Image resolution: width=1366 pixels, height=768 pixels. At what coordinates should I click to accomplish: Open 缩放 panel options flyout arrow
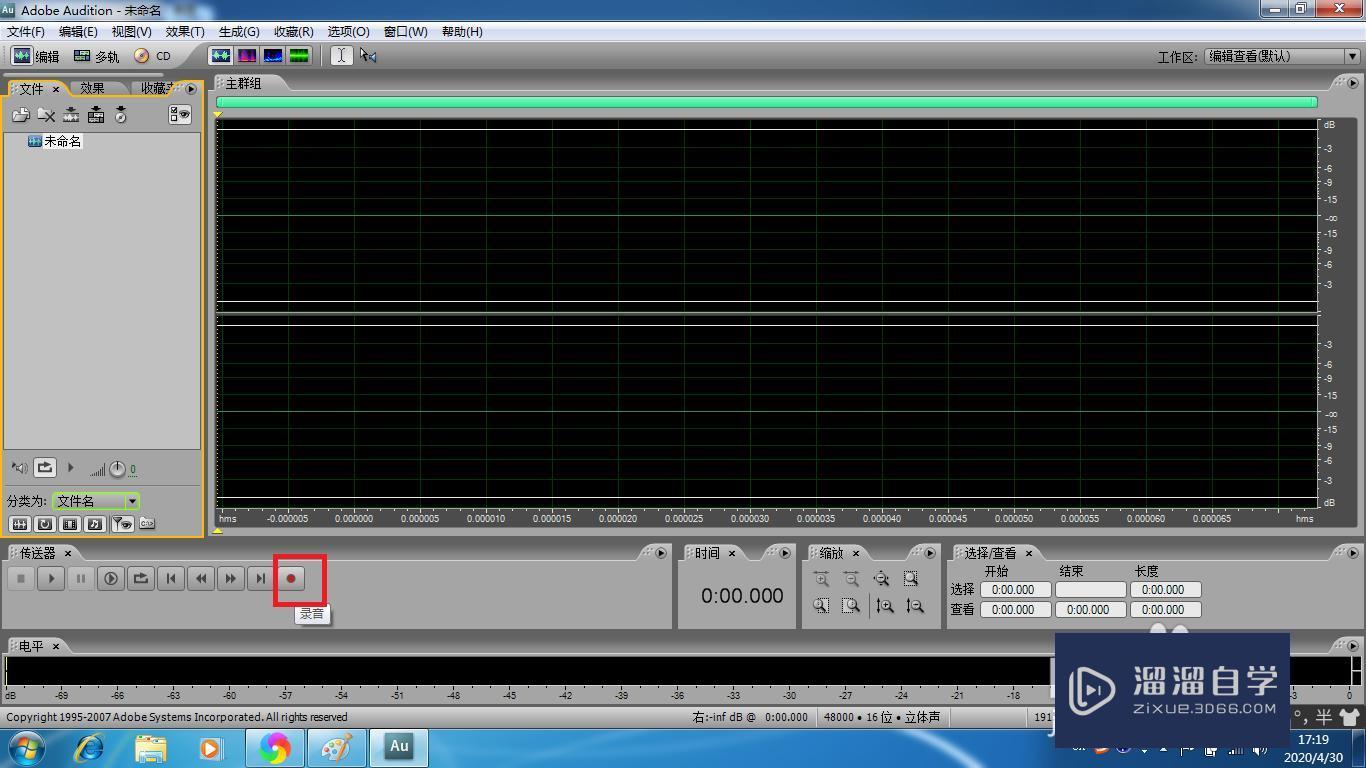click(930, 553)
